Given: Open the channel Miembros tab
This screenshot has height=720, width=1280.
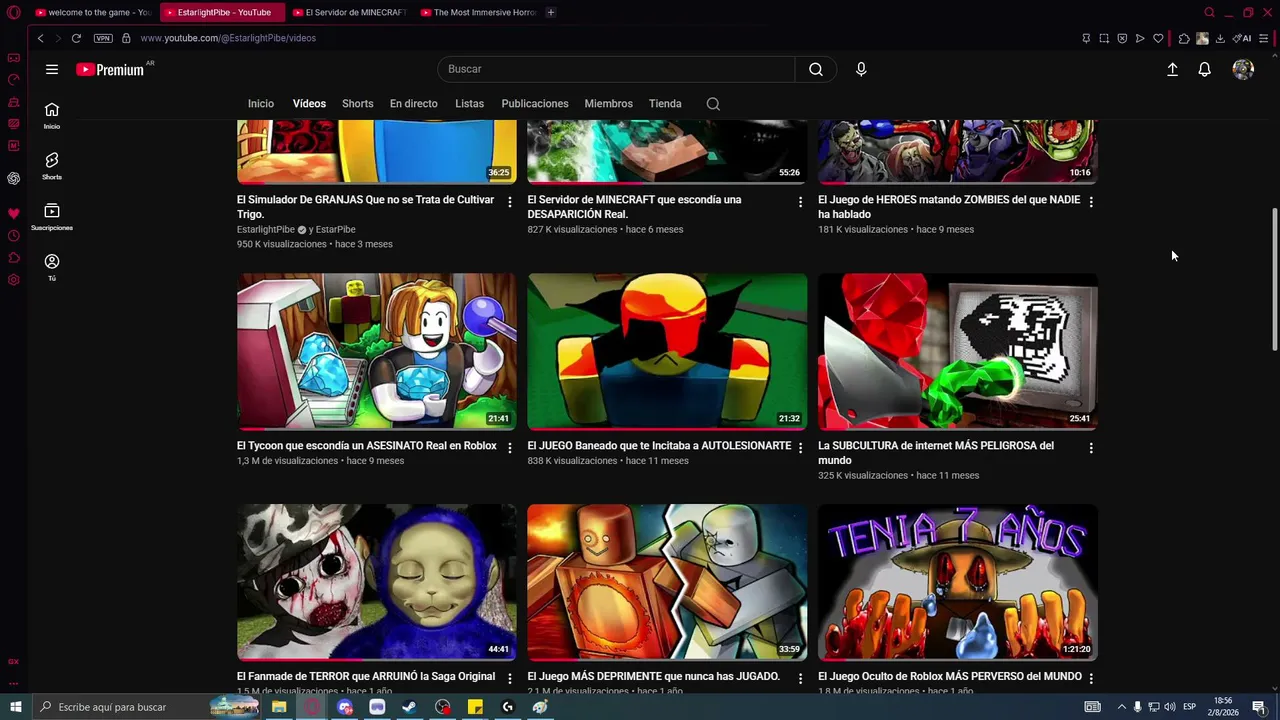Looking at the screenshot, I should click(608, 104).
